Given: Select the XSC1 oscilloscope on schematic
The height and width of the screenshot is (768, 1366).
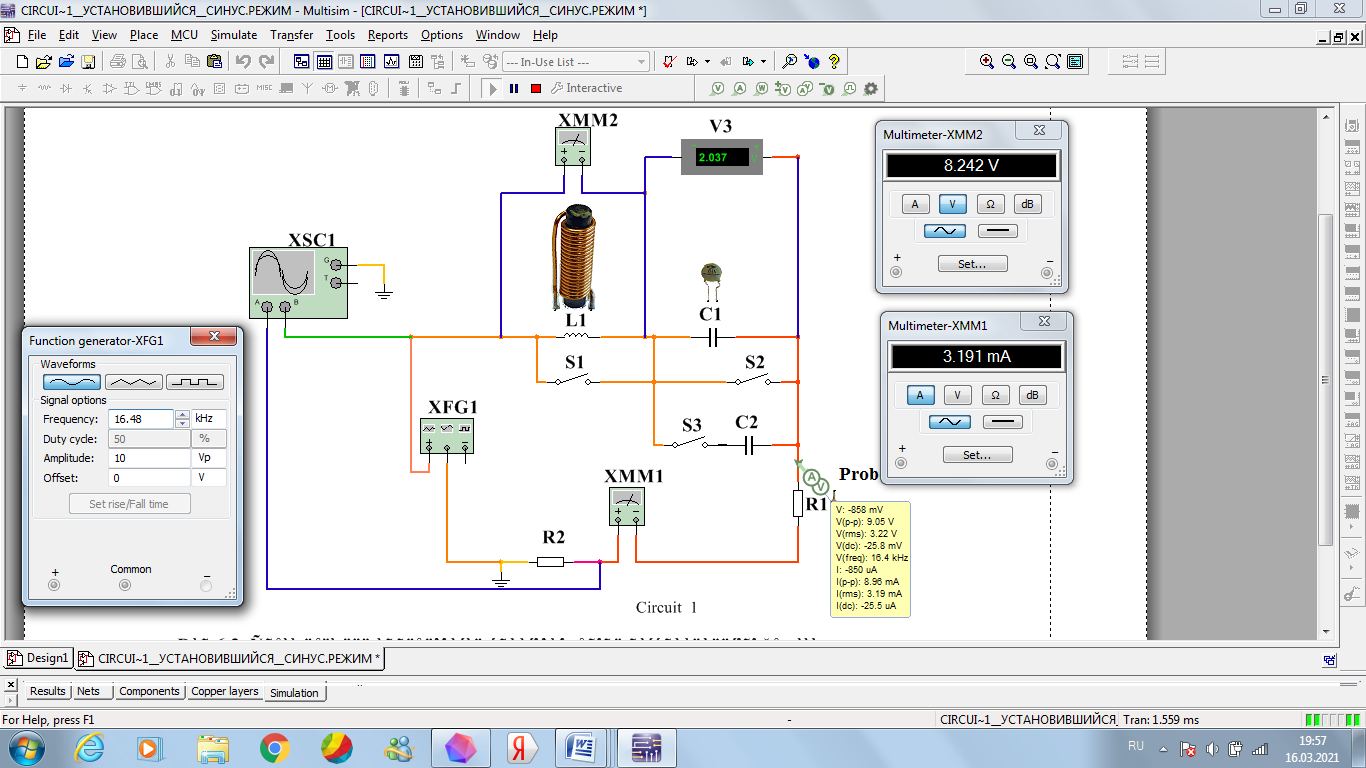Looking at the screenshot, I should tap(298, 283).
